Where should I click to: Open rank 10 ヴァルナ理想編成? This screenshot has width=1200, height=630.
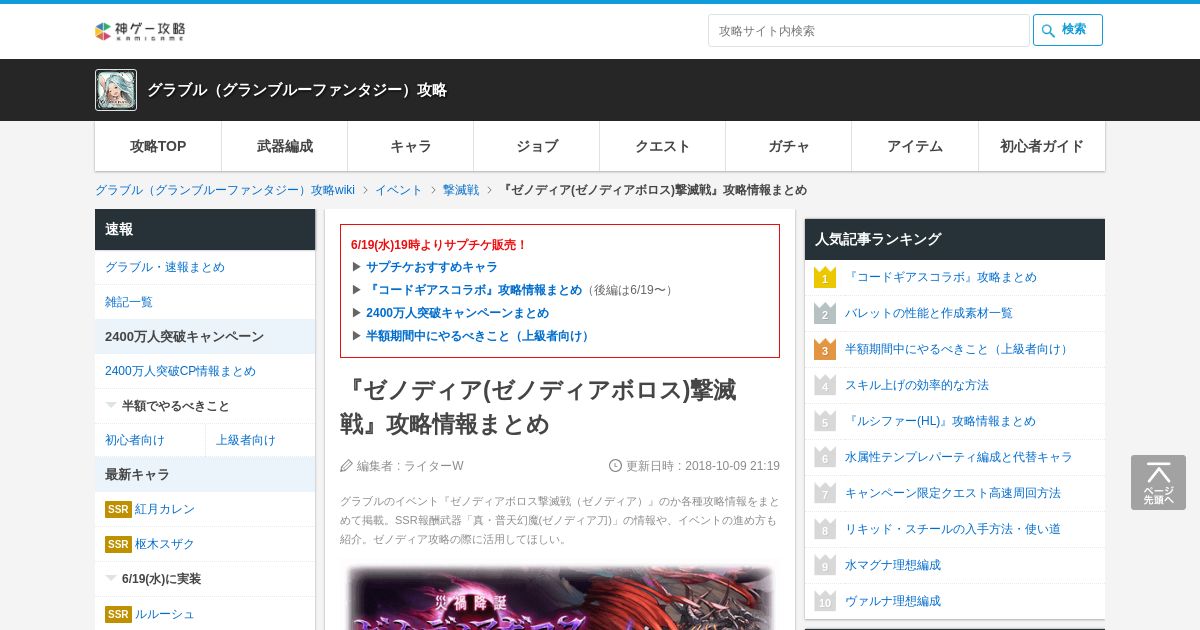point(893,601)
